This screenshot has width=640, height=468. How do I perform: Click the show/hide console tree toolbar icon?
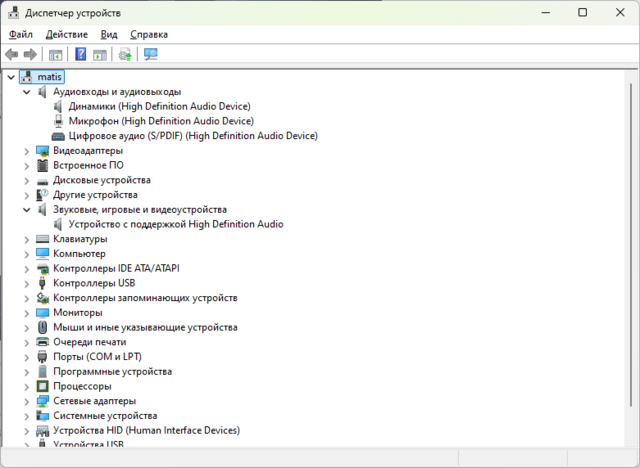(x=56, y=54)
